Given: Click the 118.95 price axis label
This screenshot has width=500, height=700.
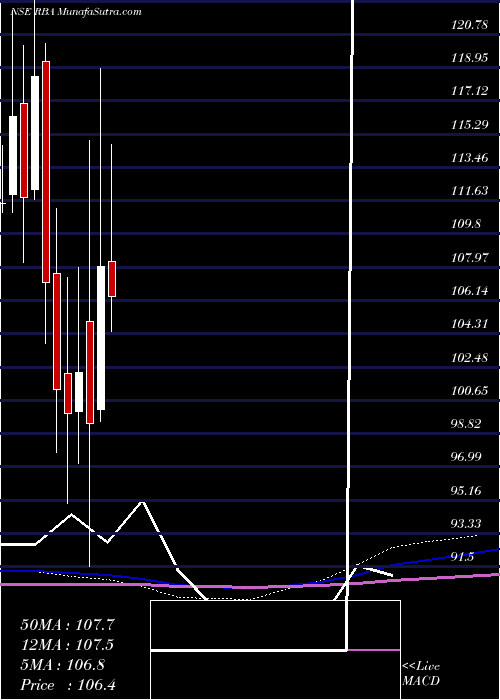Looking at the screenshot, I should (x=470, y=58).
